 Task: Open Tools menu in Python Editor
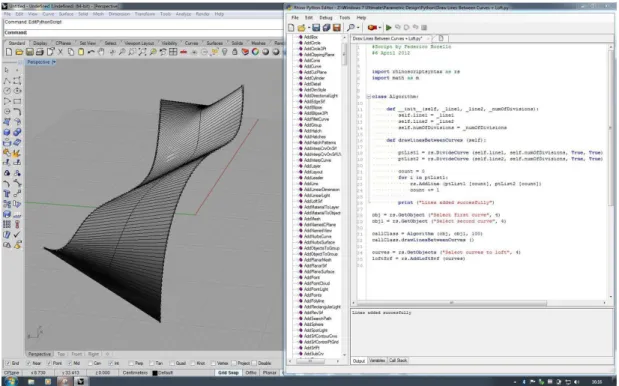tap(345, 17)
